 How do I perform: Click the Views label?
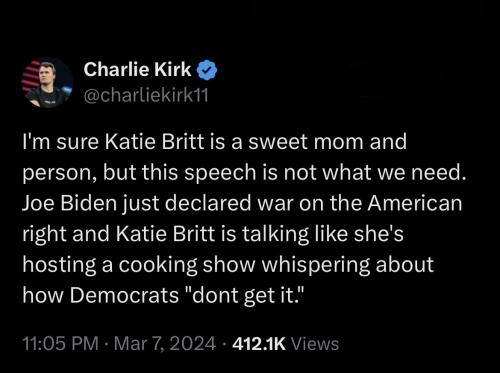(x=315, y=344)
